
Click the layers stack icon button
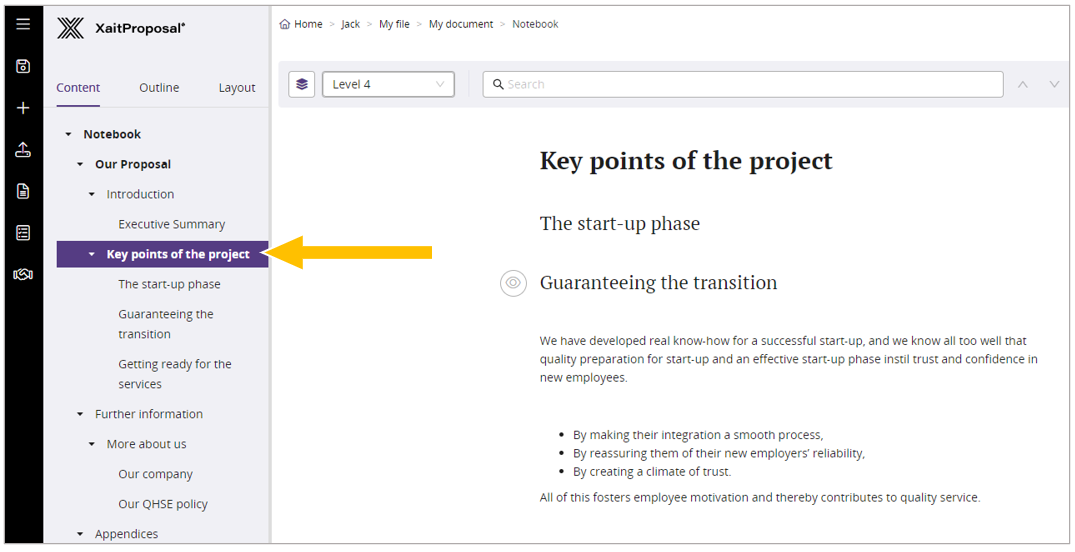point(302,85)
